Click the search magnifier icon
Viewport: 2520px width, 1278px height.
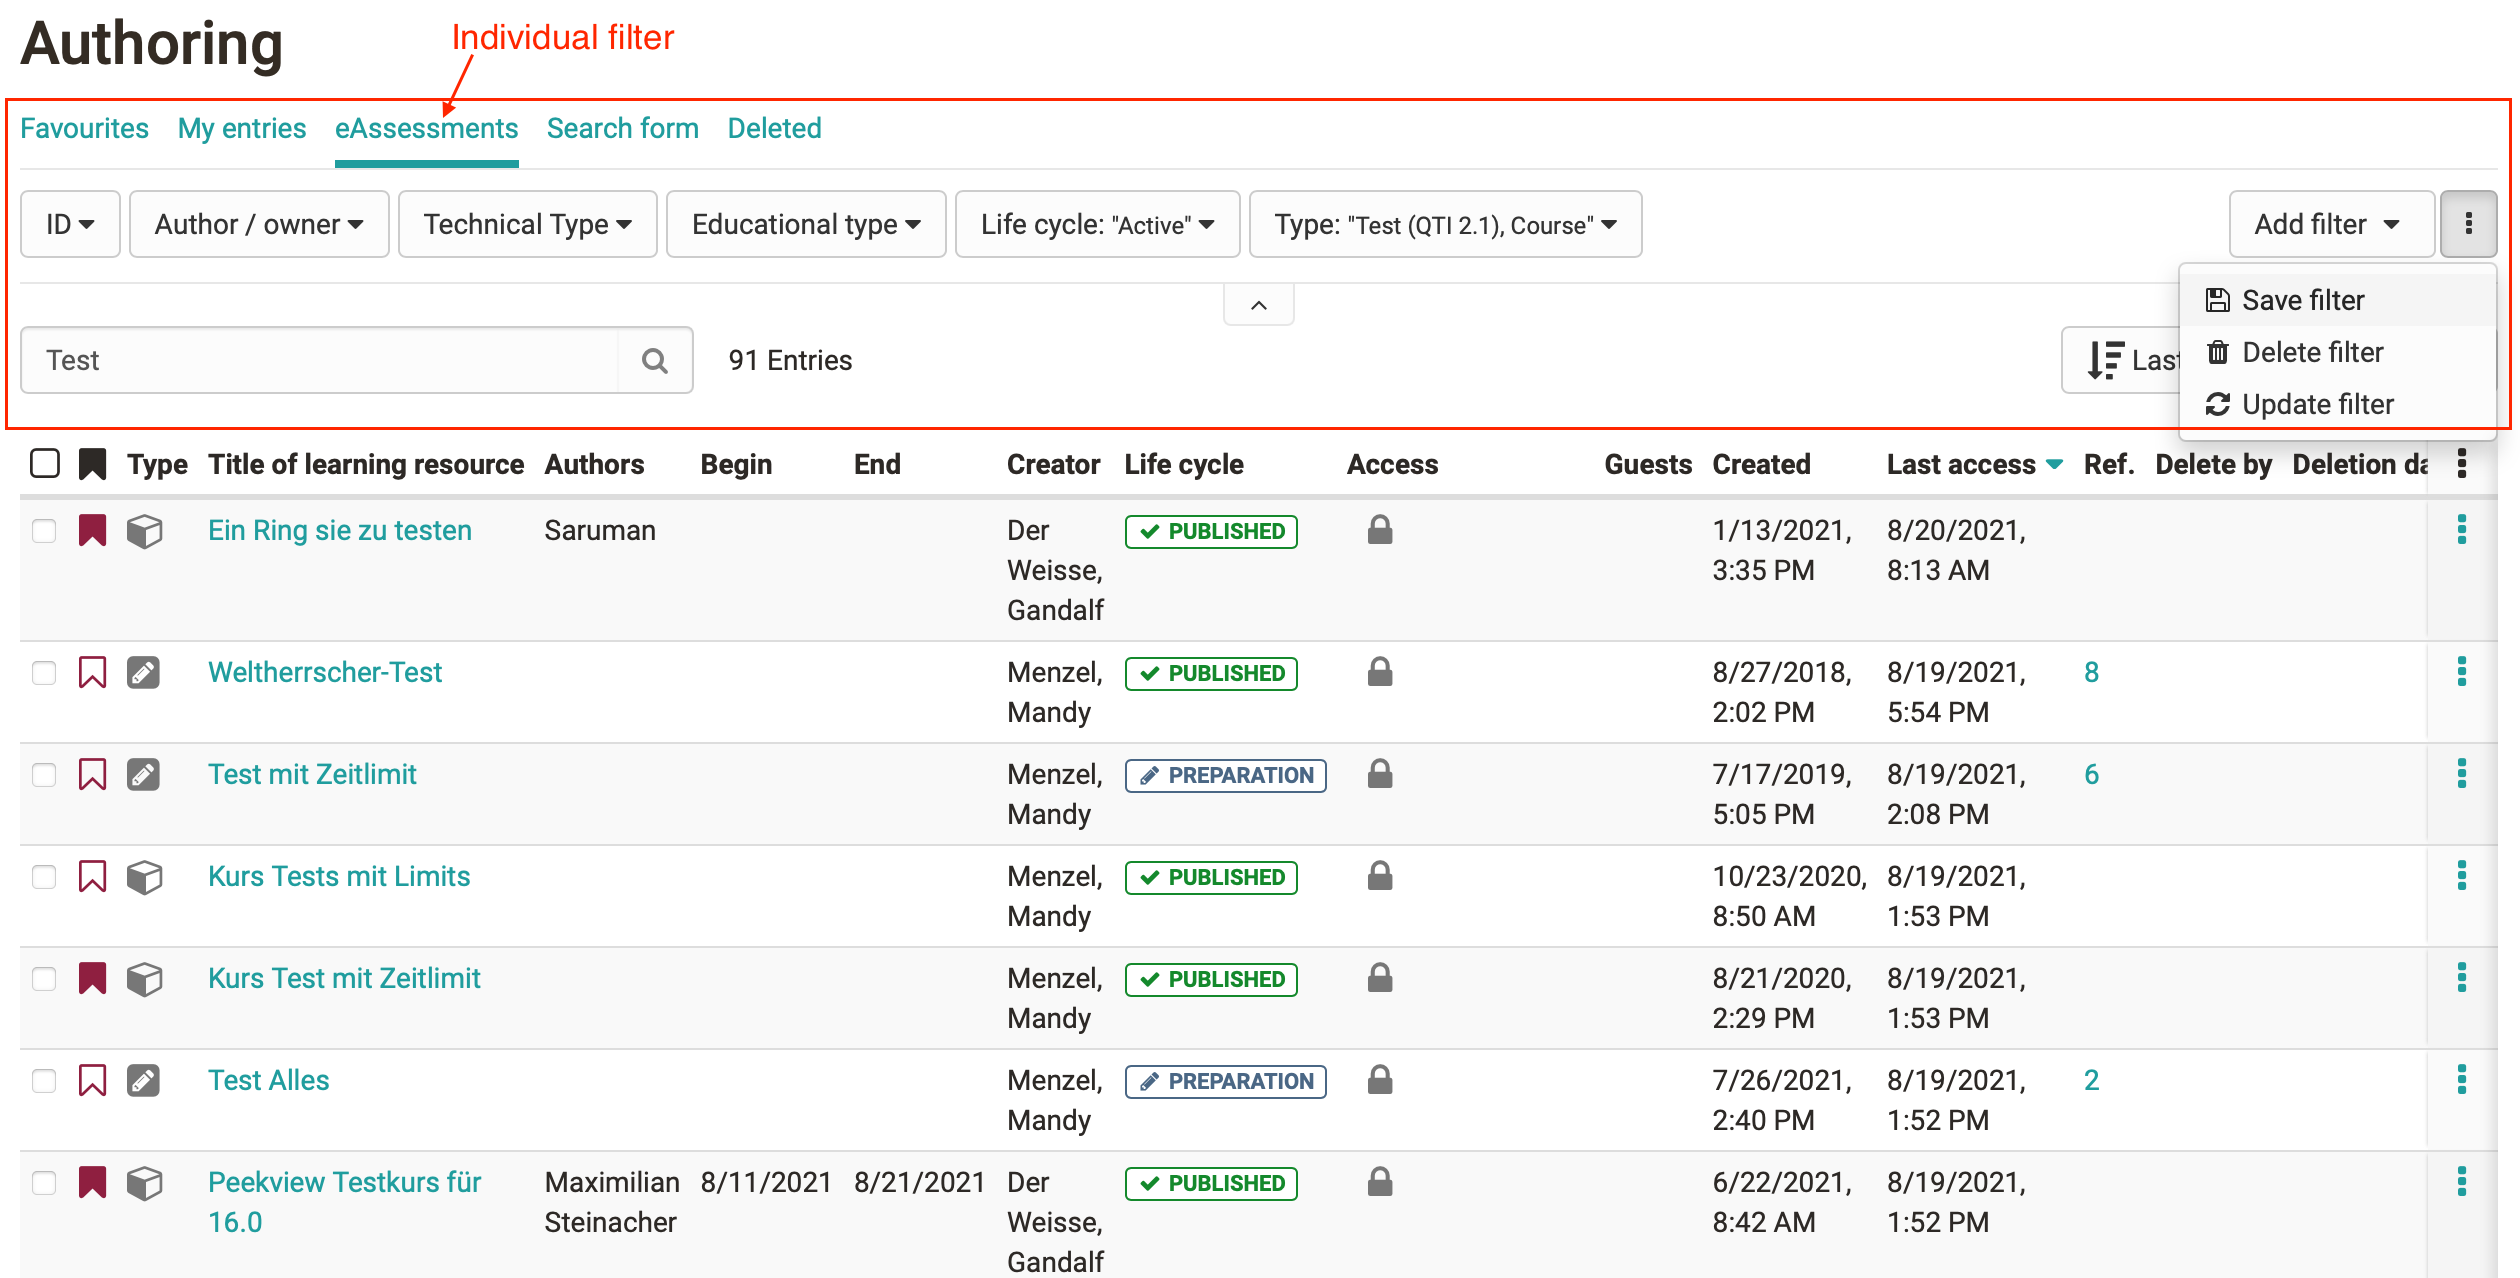[x=655, y=360]
